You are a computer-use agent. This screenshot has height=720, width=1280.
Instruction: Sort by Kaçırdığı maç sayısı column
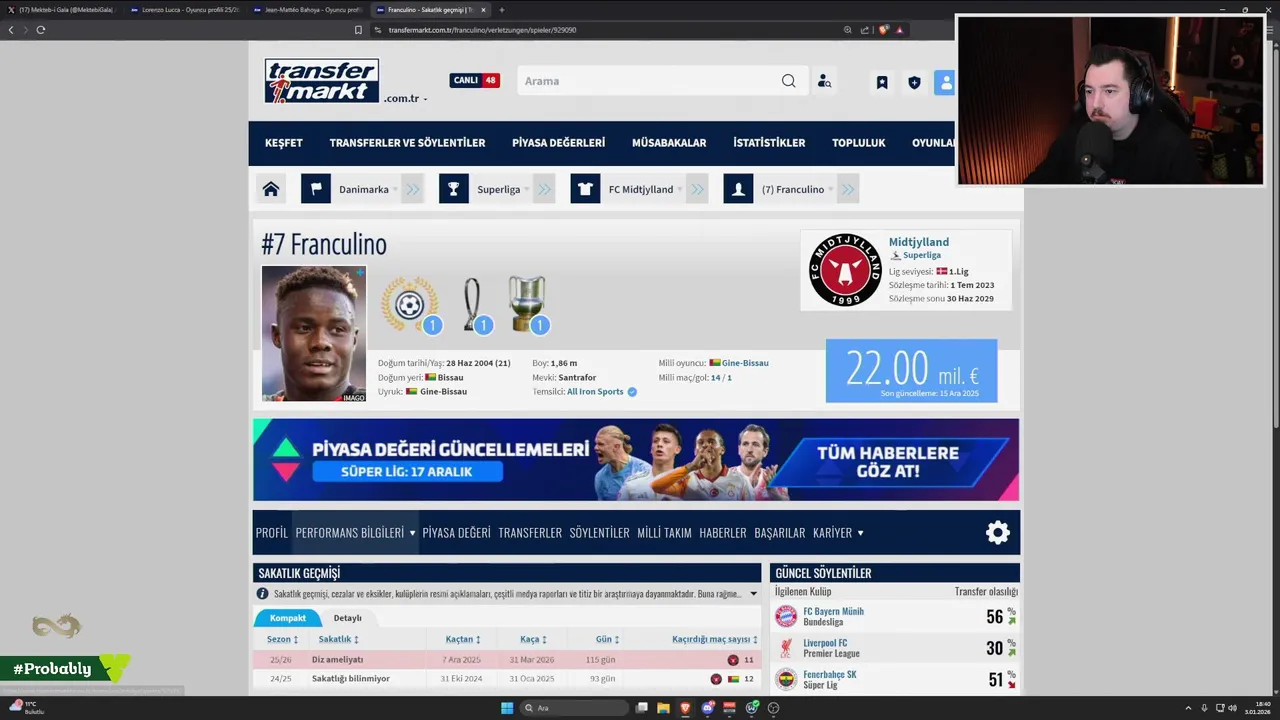pyautogui.click(x=715, y=639)
